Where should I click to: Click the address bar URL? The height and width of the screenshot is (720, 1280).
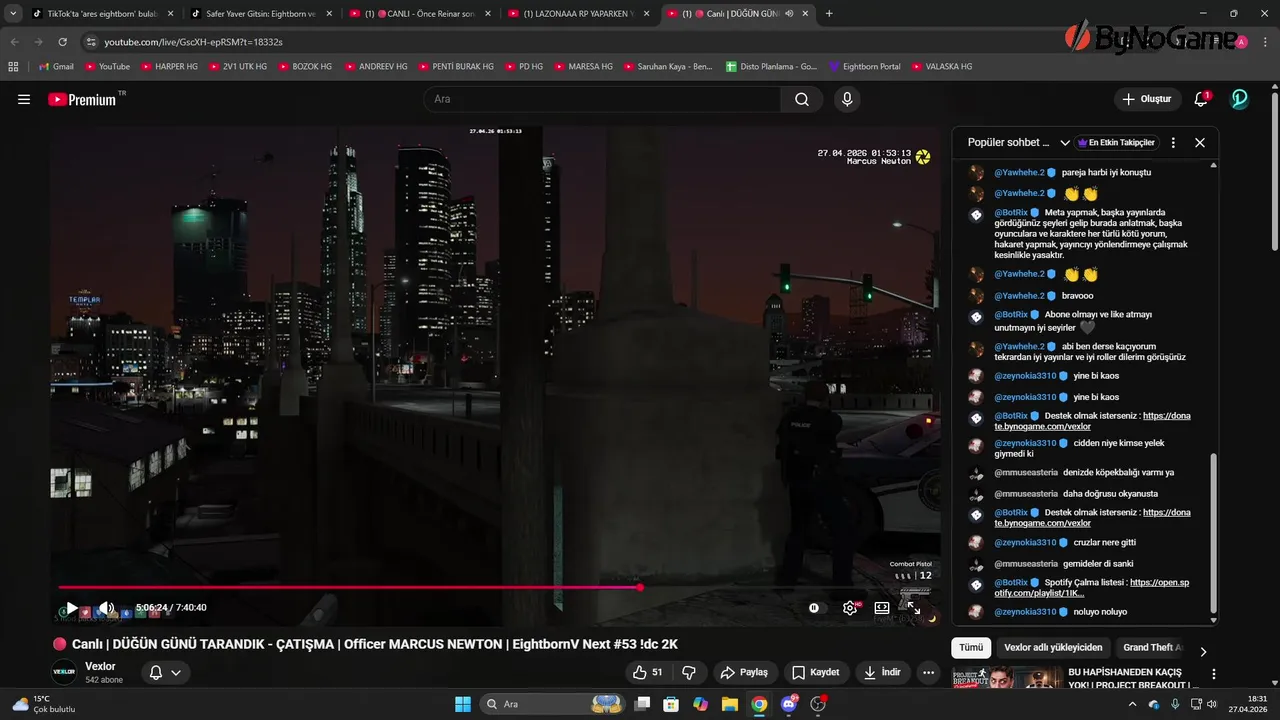(x=194, y=42)
